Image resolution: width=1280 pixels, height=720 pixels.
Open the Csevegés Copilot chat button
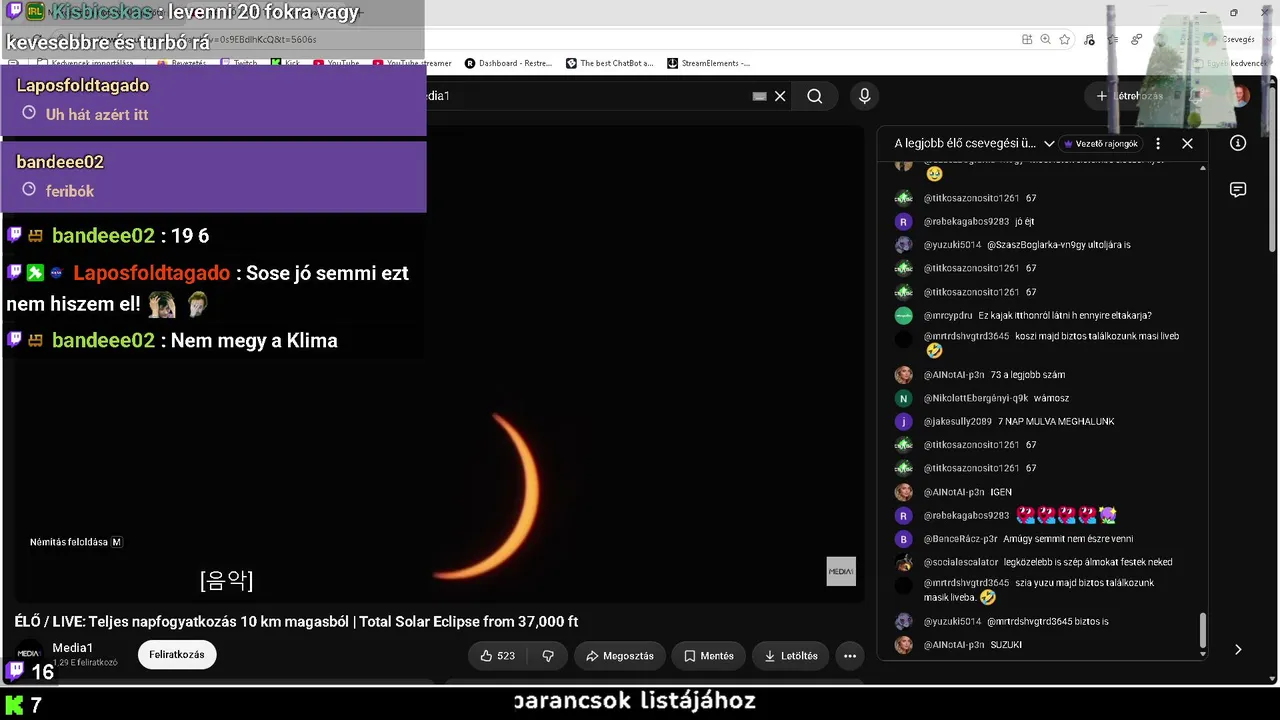(x=1229, y=39)
